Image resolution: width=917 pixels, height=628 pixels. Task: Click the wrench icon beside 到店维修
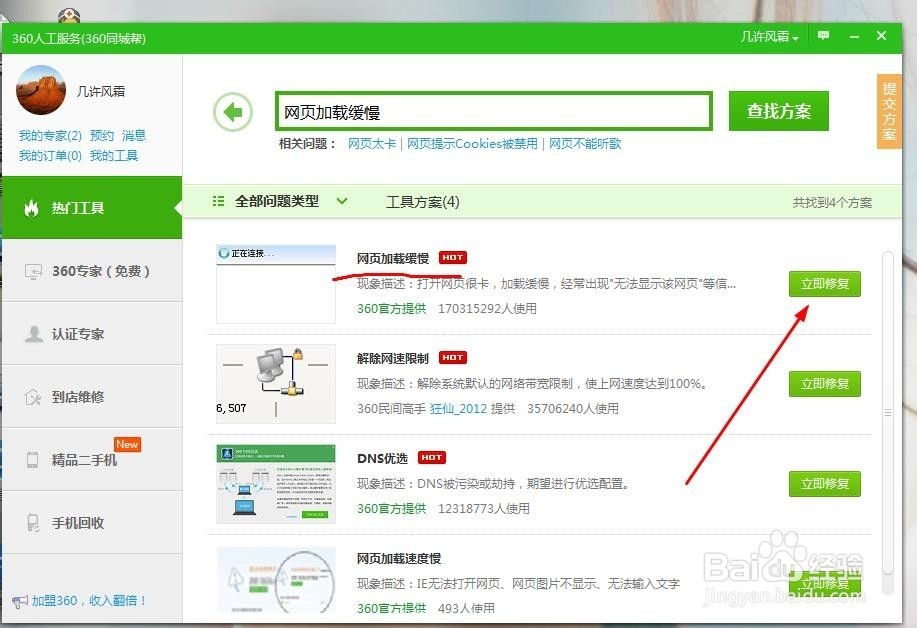click(33, 398)
